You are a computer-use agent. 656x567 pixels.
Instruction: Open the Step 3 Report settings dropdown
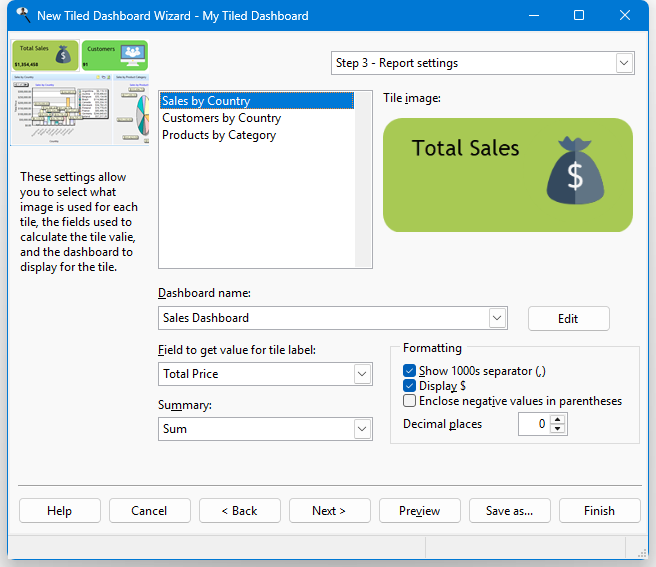click(x=624, y=63)
